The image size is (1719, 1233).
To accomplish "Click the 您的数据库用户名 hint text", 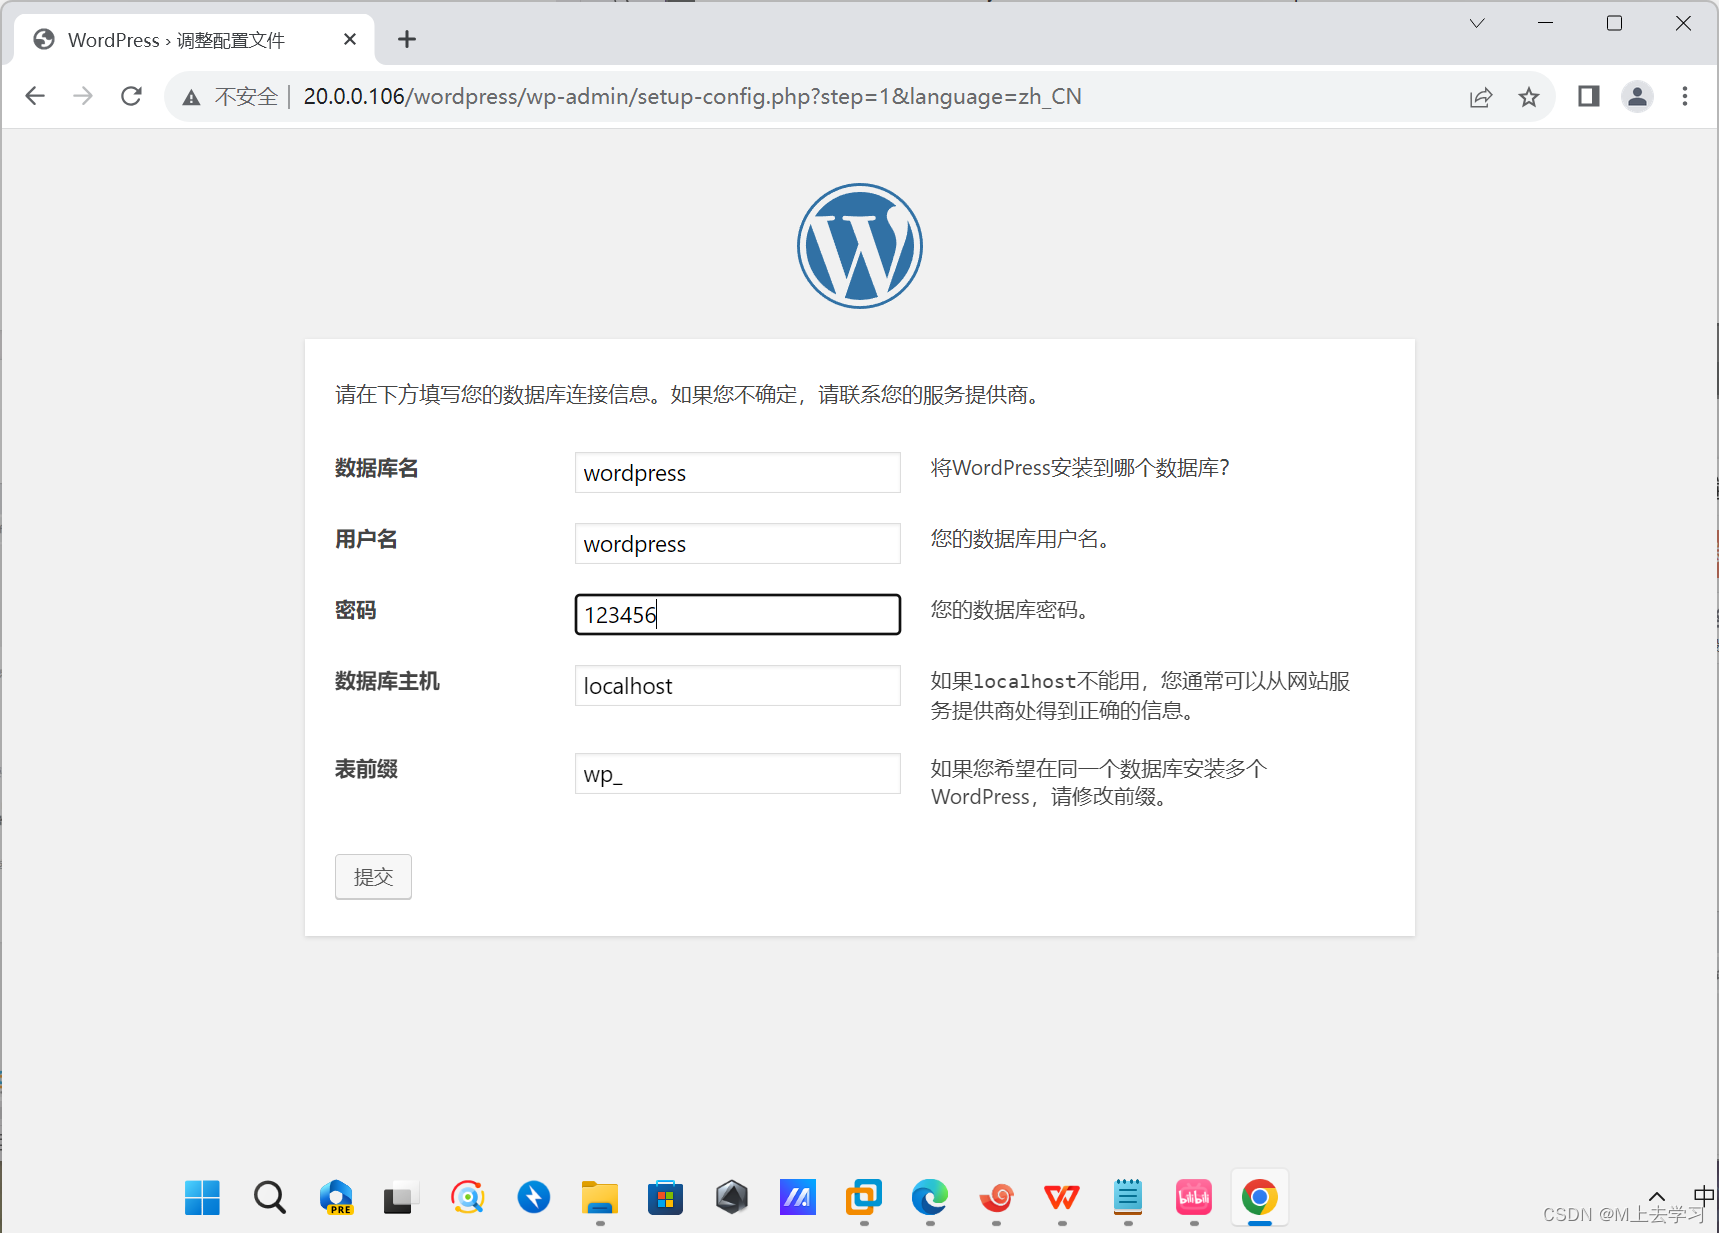I will tap(1020, 539).
